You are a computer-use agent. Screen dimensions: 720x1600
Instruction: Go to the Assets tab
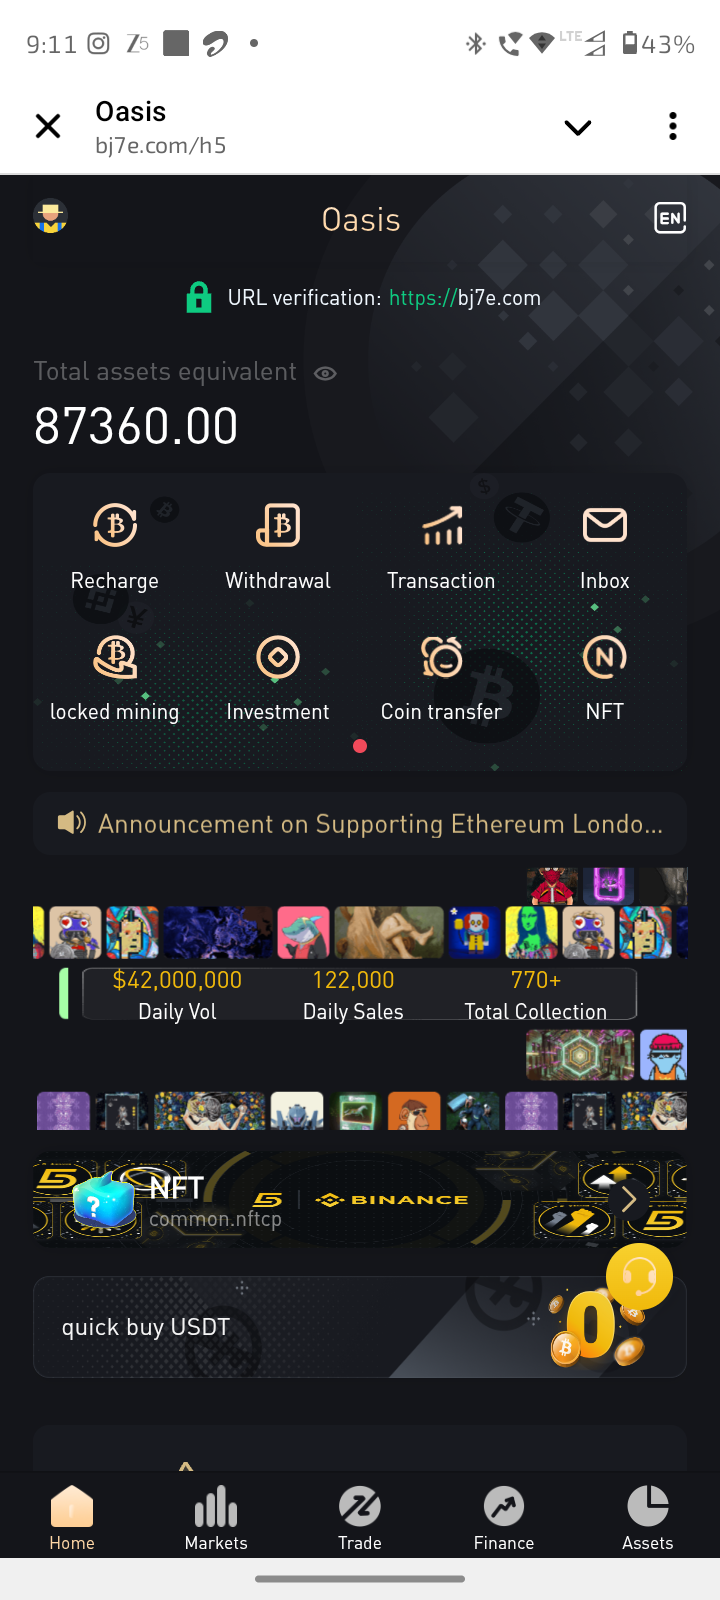[648, 1517]
